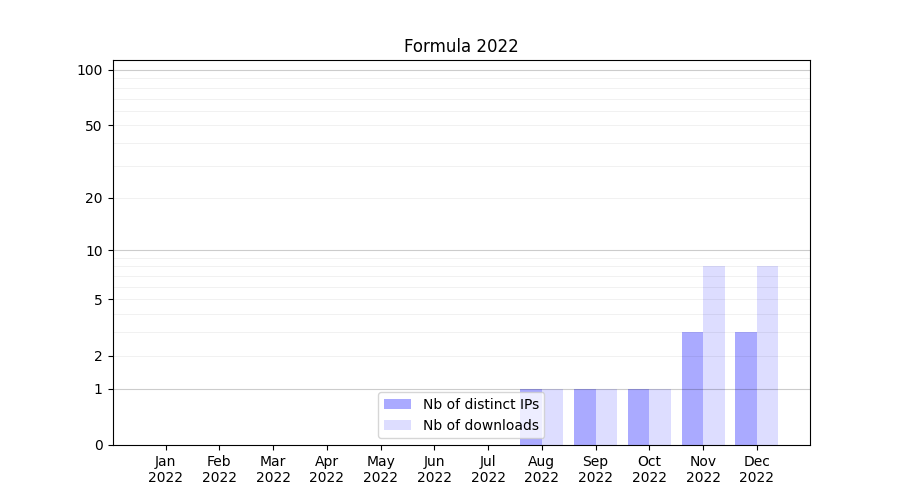Select the Nb of distinct IPs legend label
This screenshot has width=900, height=500.
coord(480,404)
